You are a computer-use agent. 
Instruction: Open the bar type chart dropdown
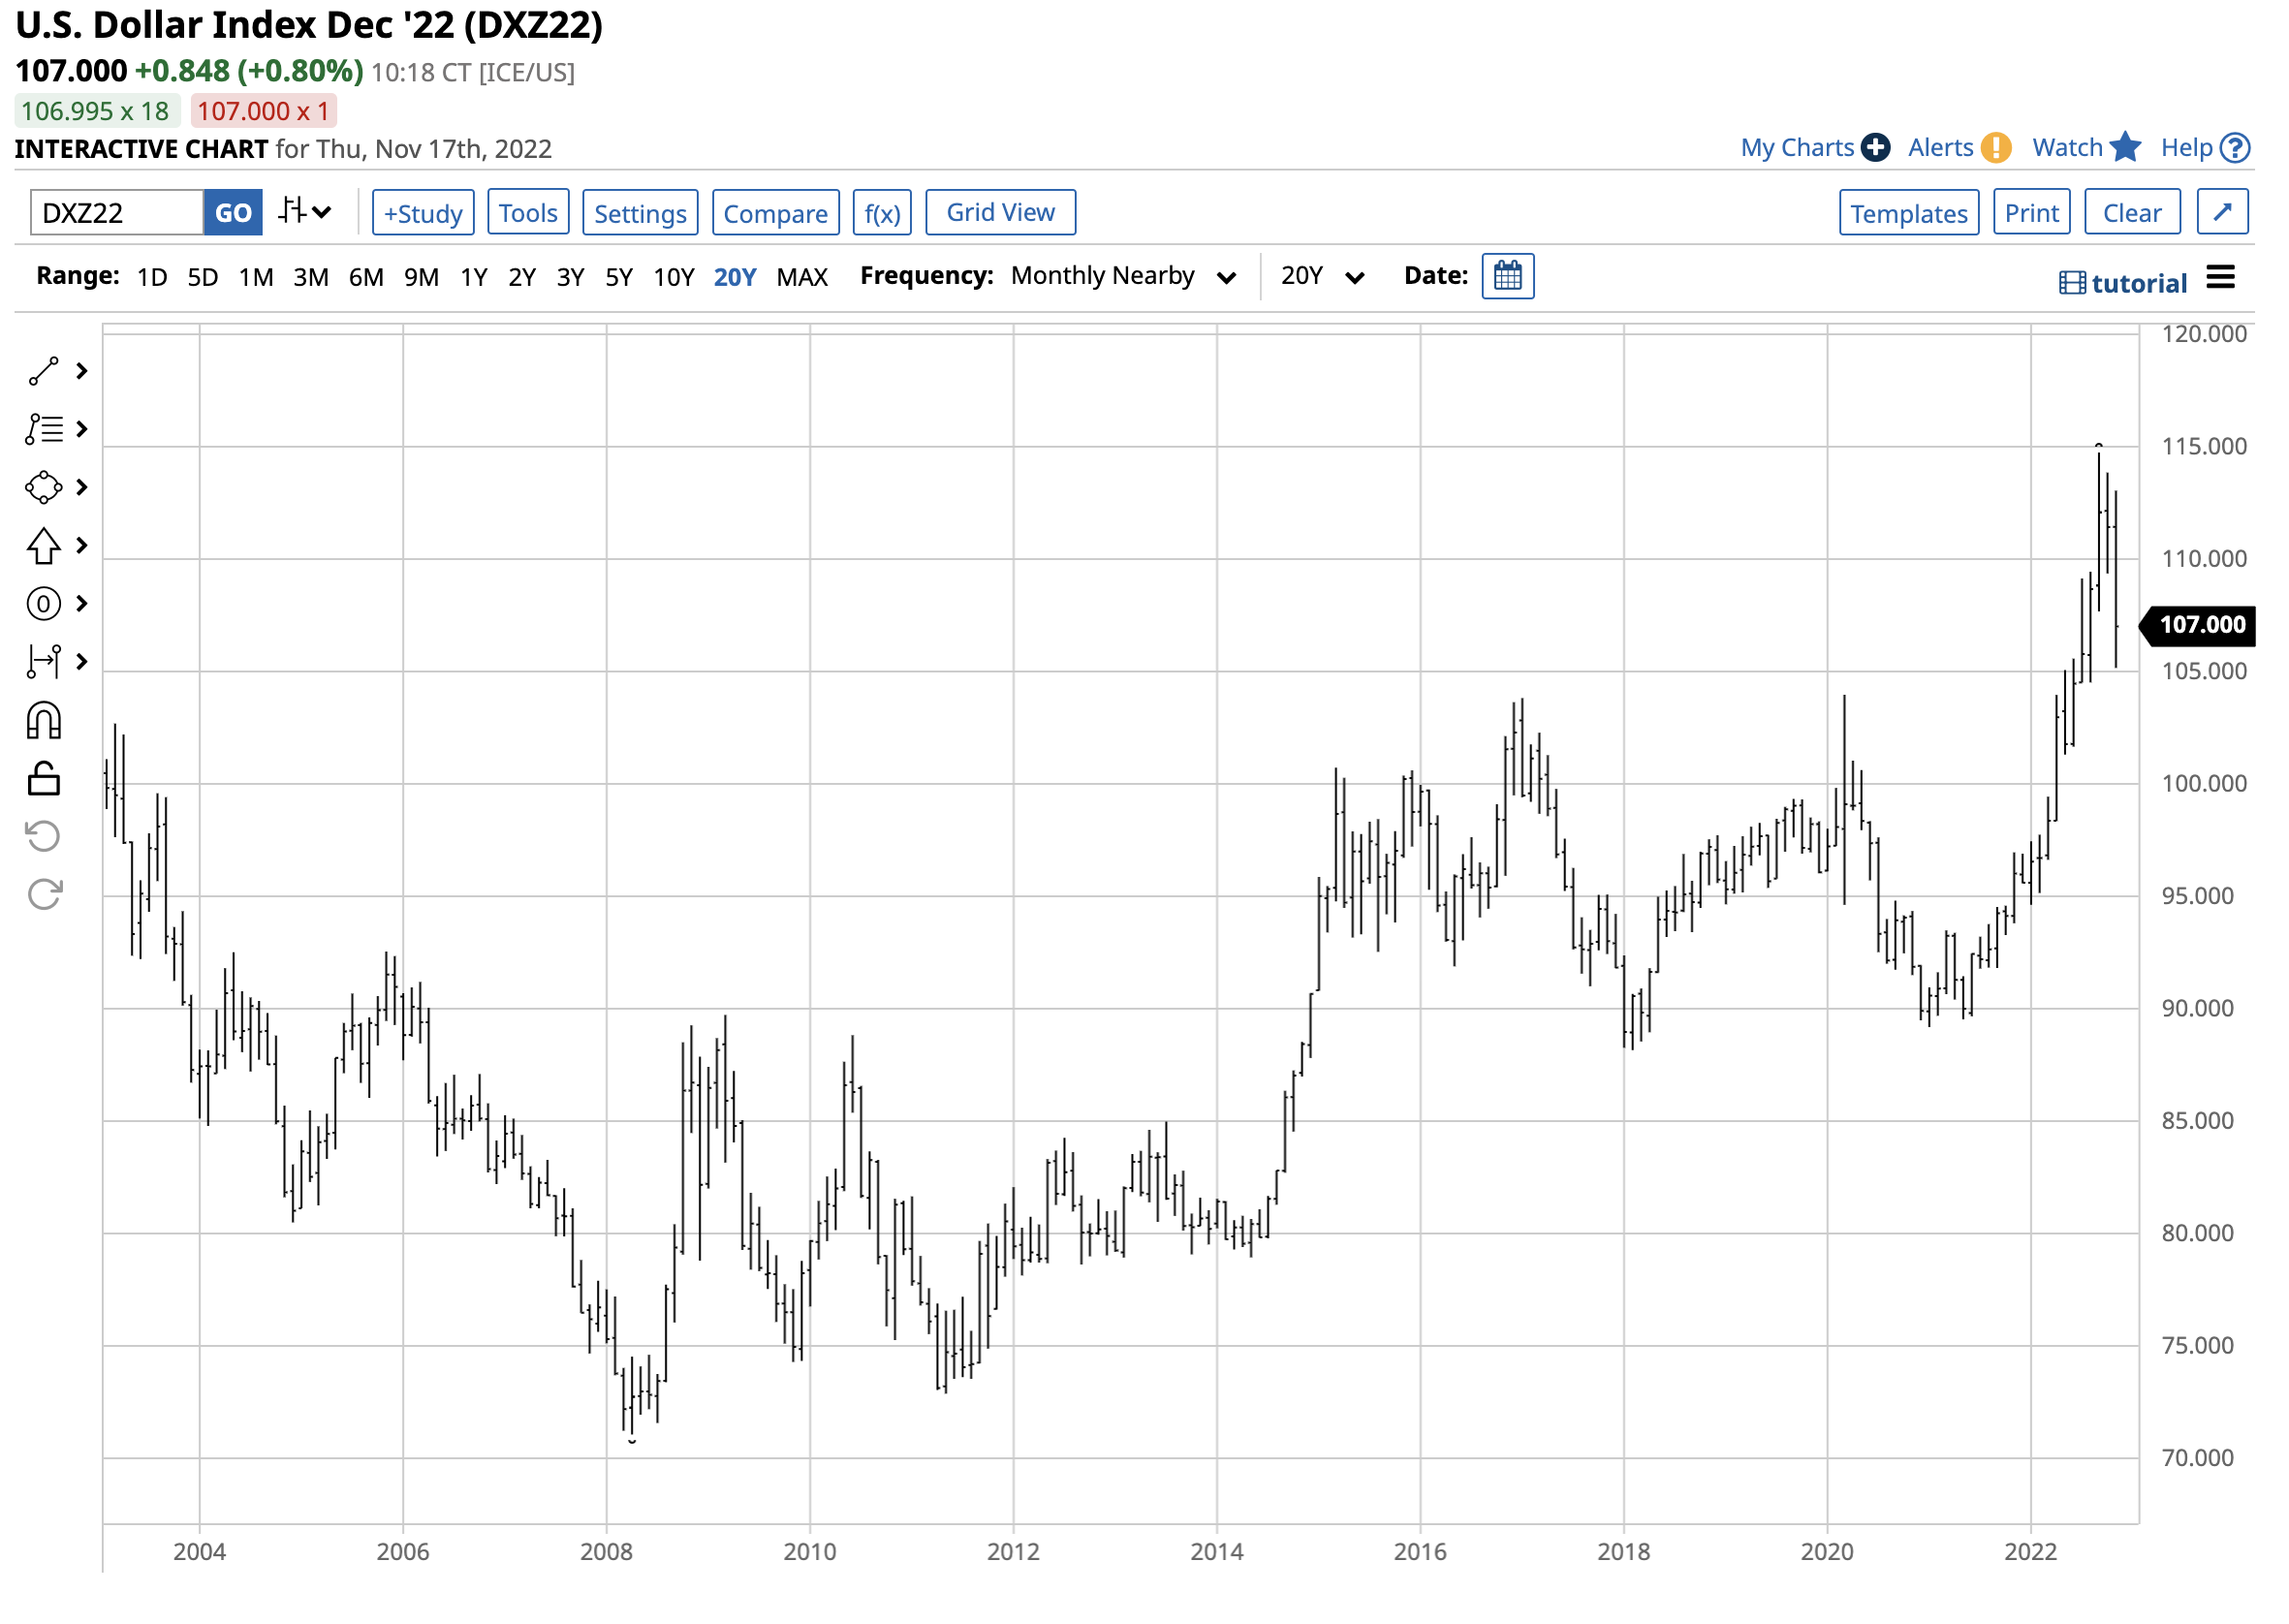(x=305, y=213)
